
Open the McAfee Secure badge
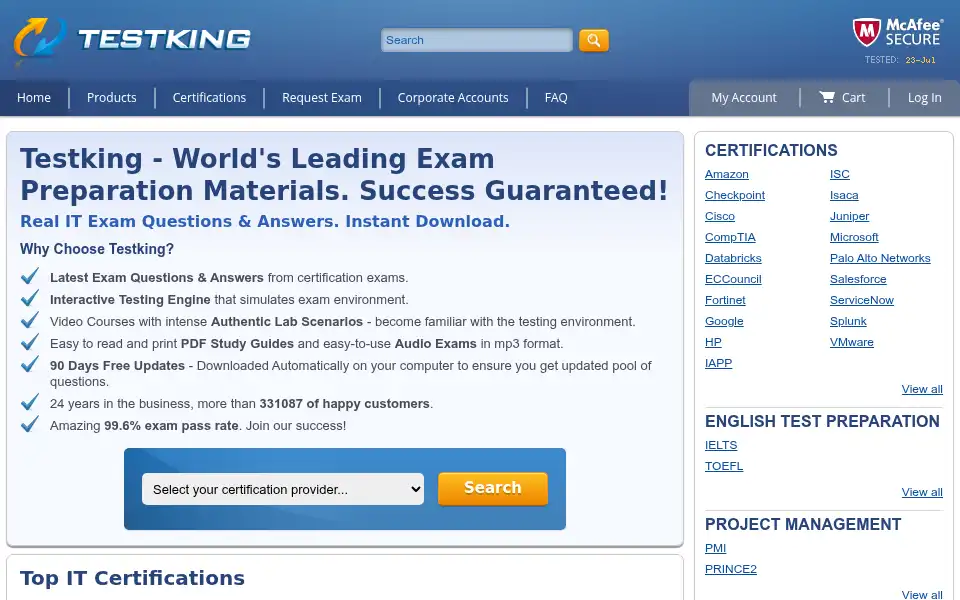click(x=898, y=40)
